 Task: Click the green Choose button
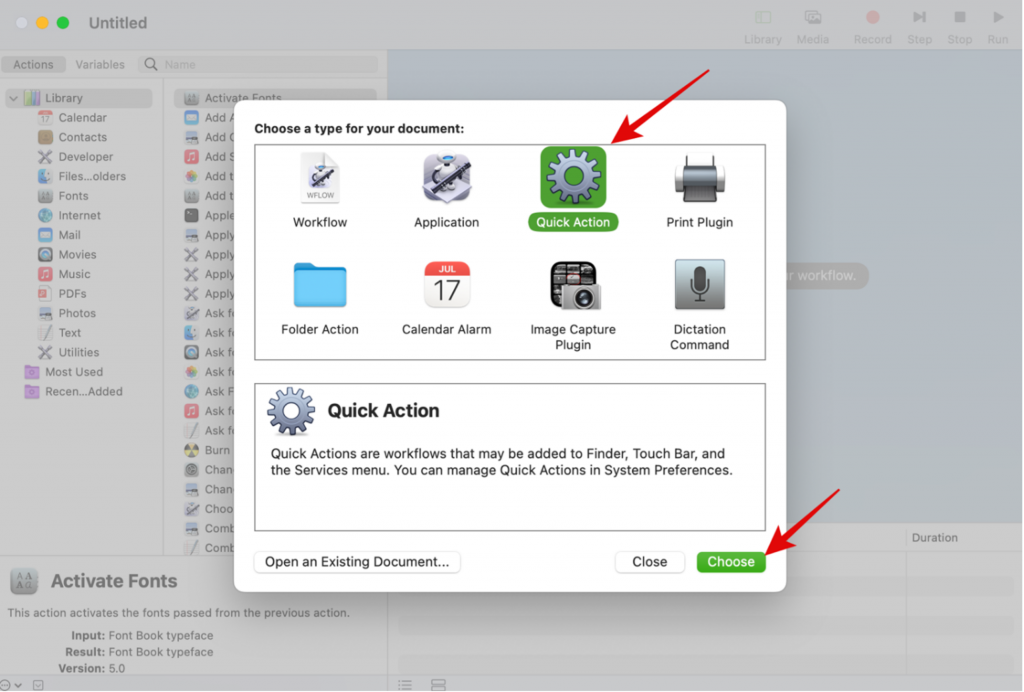pos(731,562)
